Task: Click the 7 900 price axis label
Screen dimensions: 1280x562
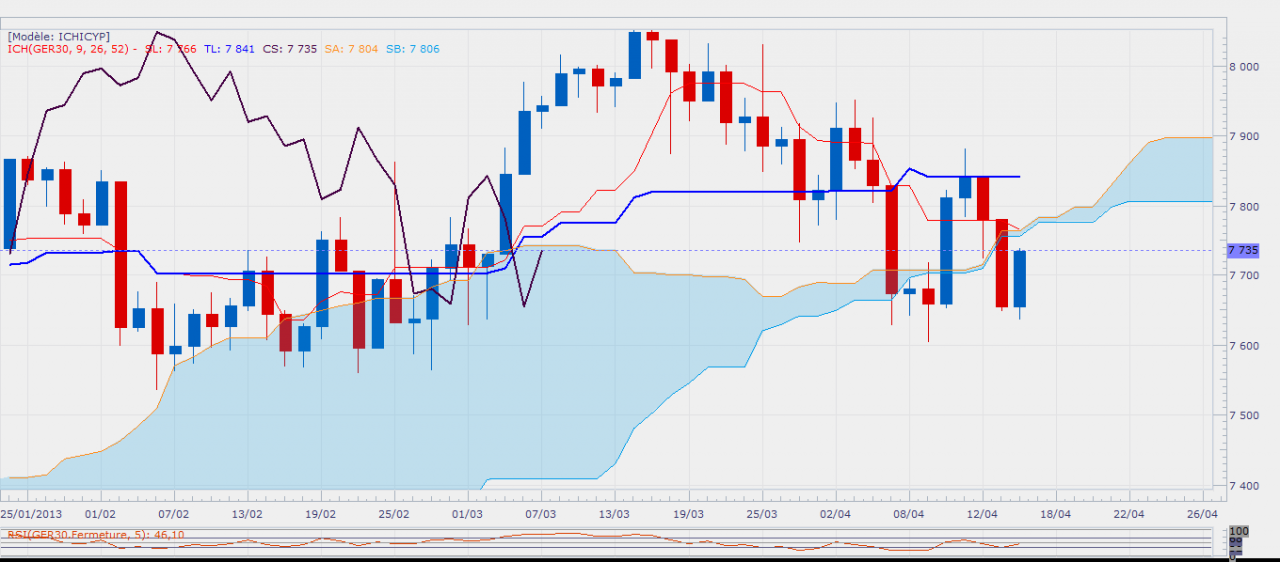Action: 1243,136
